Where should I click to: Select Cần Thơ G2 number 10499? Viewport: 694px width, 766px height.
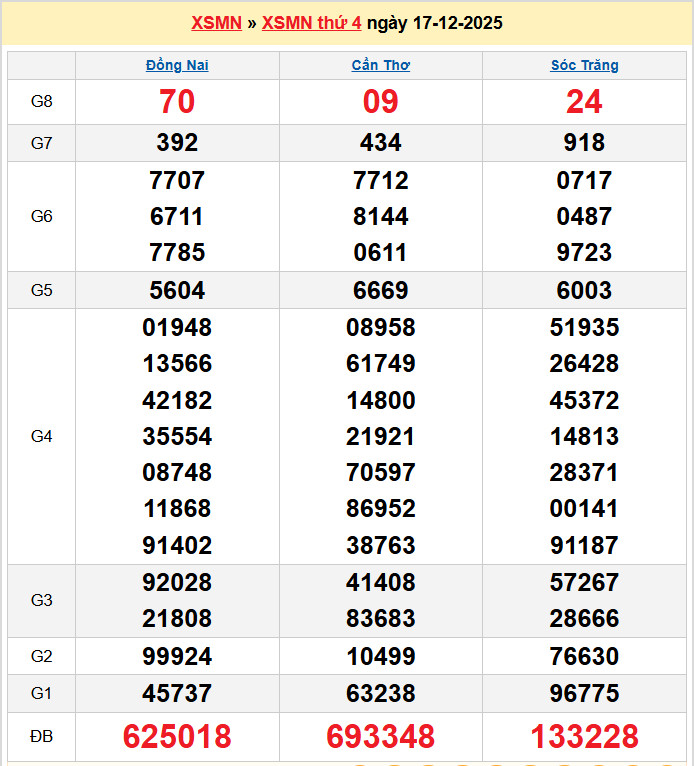380,657
